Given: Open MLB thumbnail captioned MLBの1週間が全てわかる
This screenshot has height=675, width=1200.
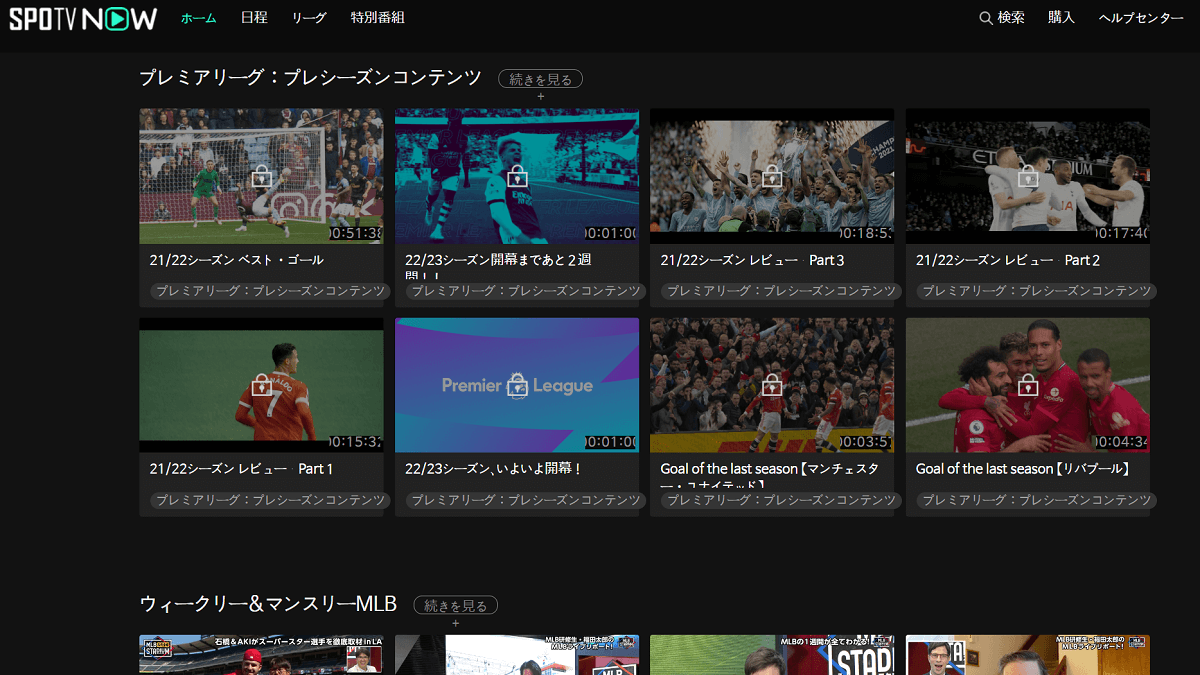Looking at the screenshot, I should tap(772, 655).
